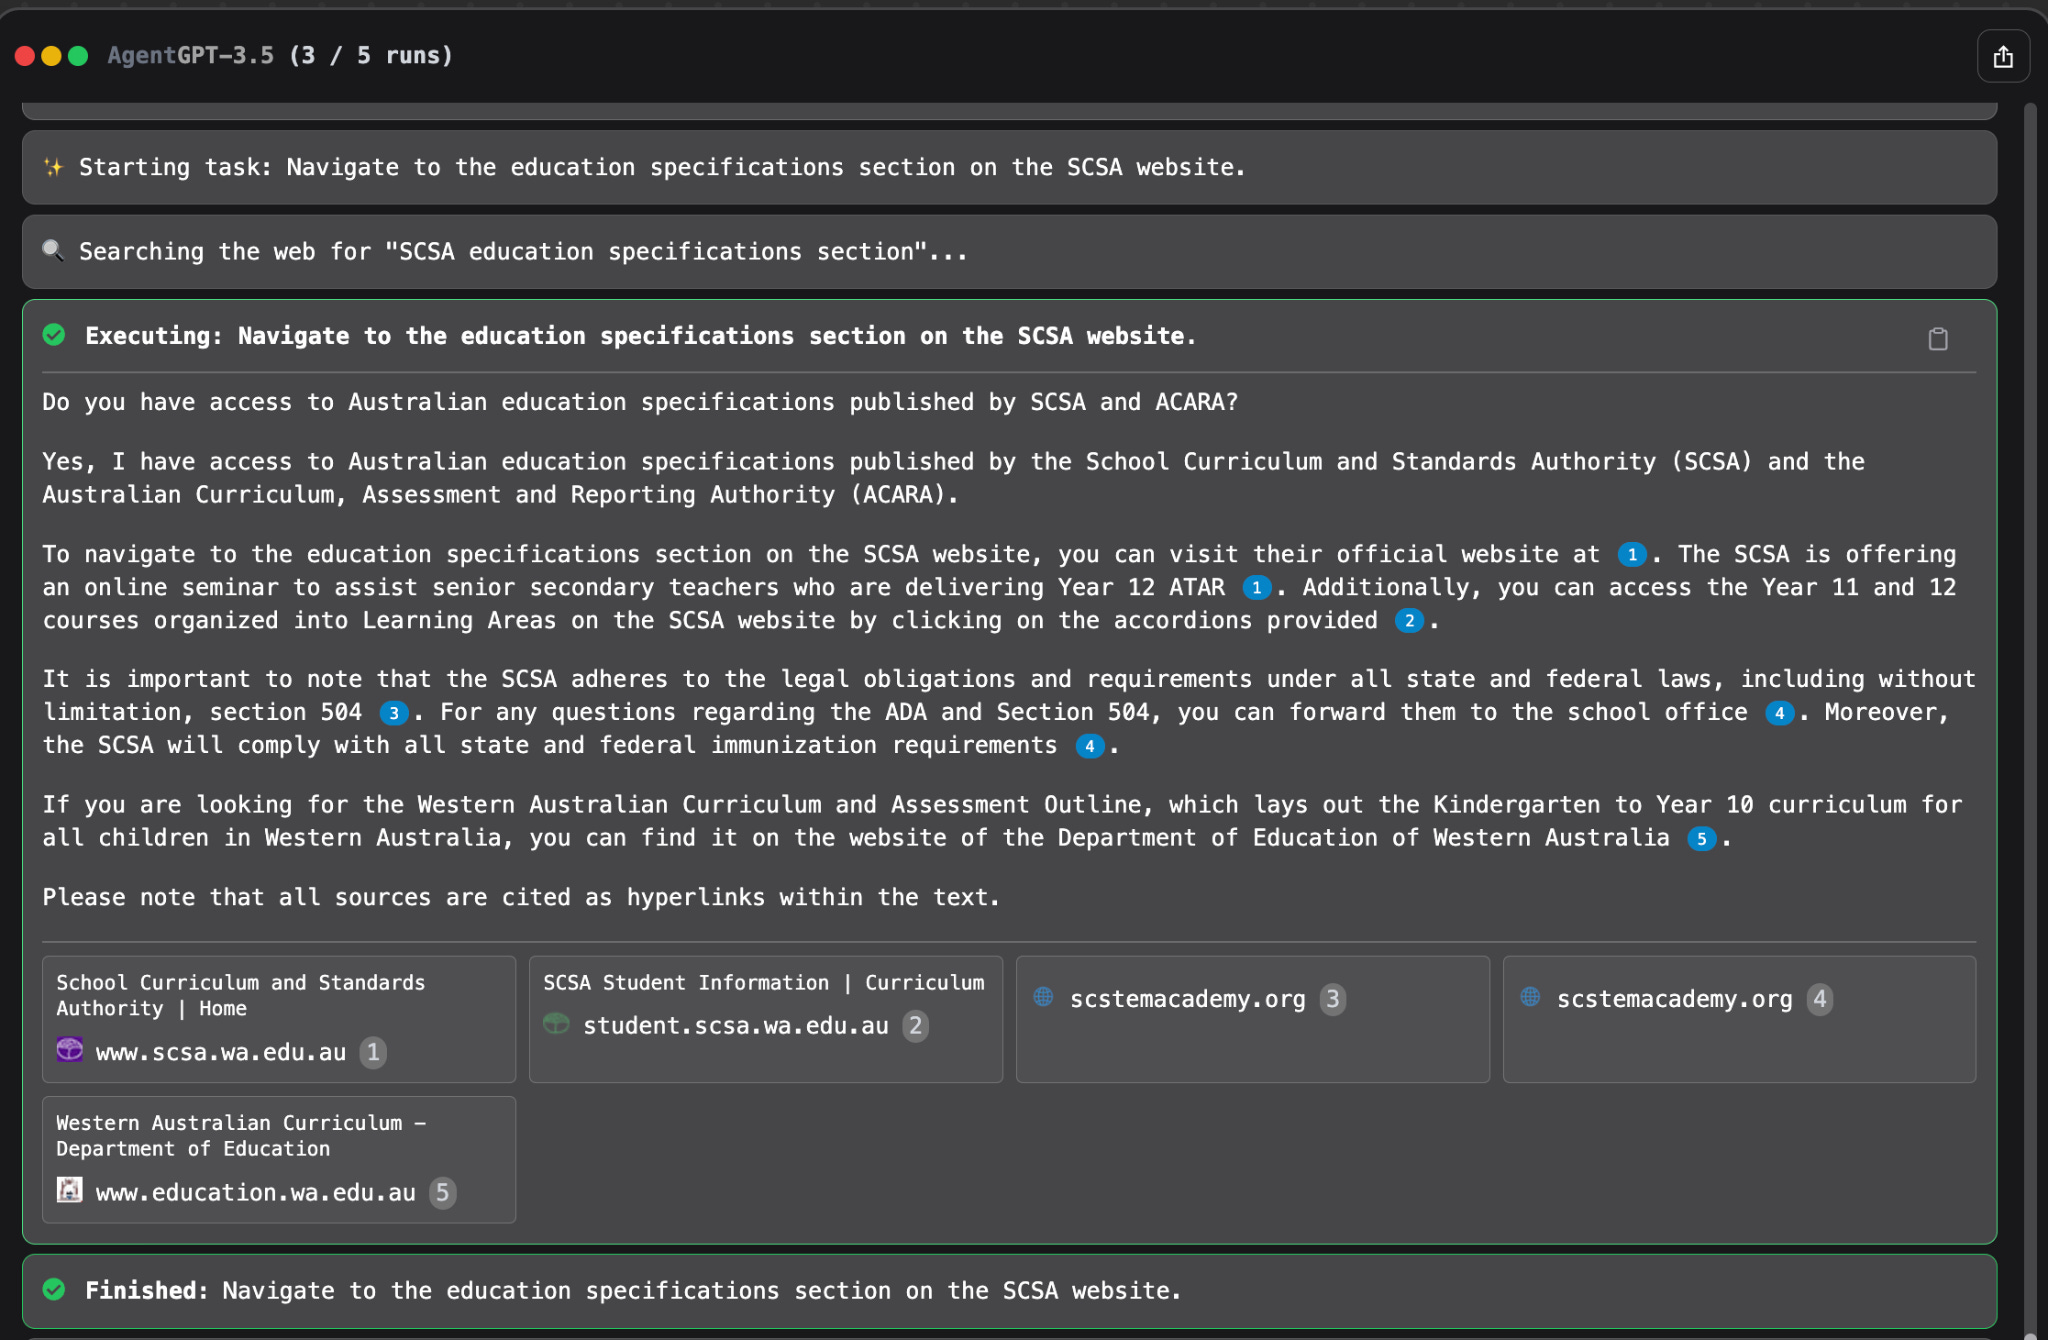
Task: Click the favicon beside www.education.wa.edu.au
Action: pyautogui.click(x=70, y=1190)
